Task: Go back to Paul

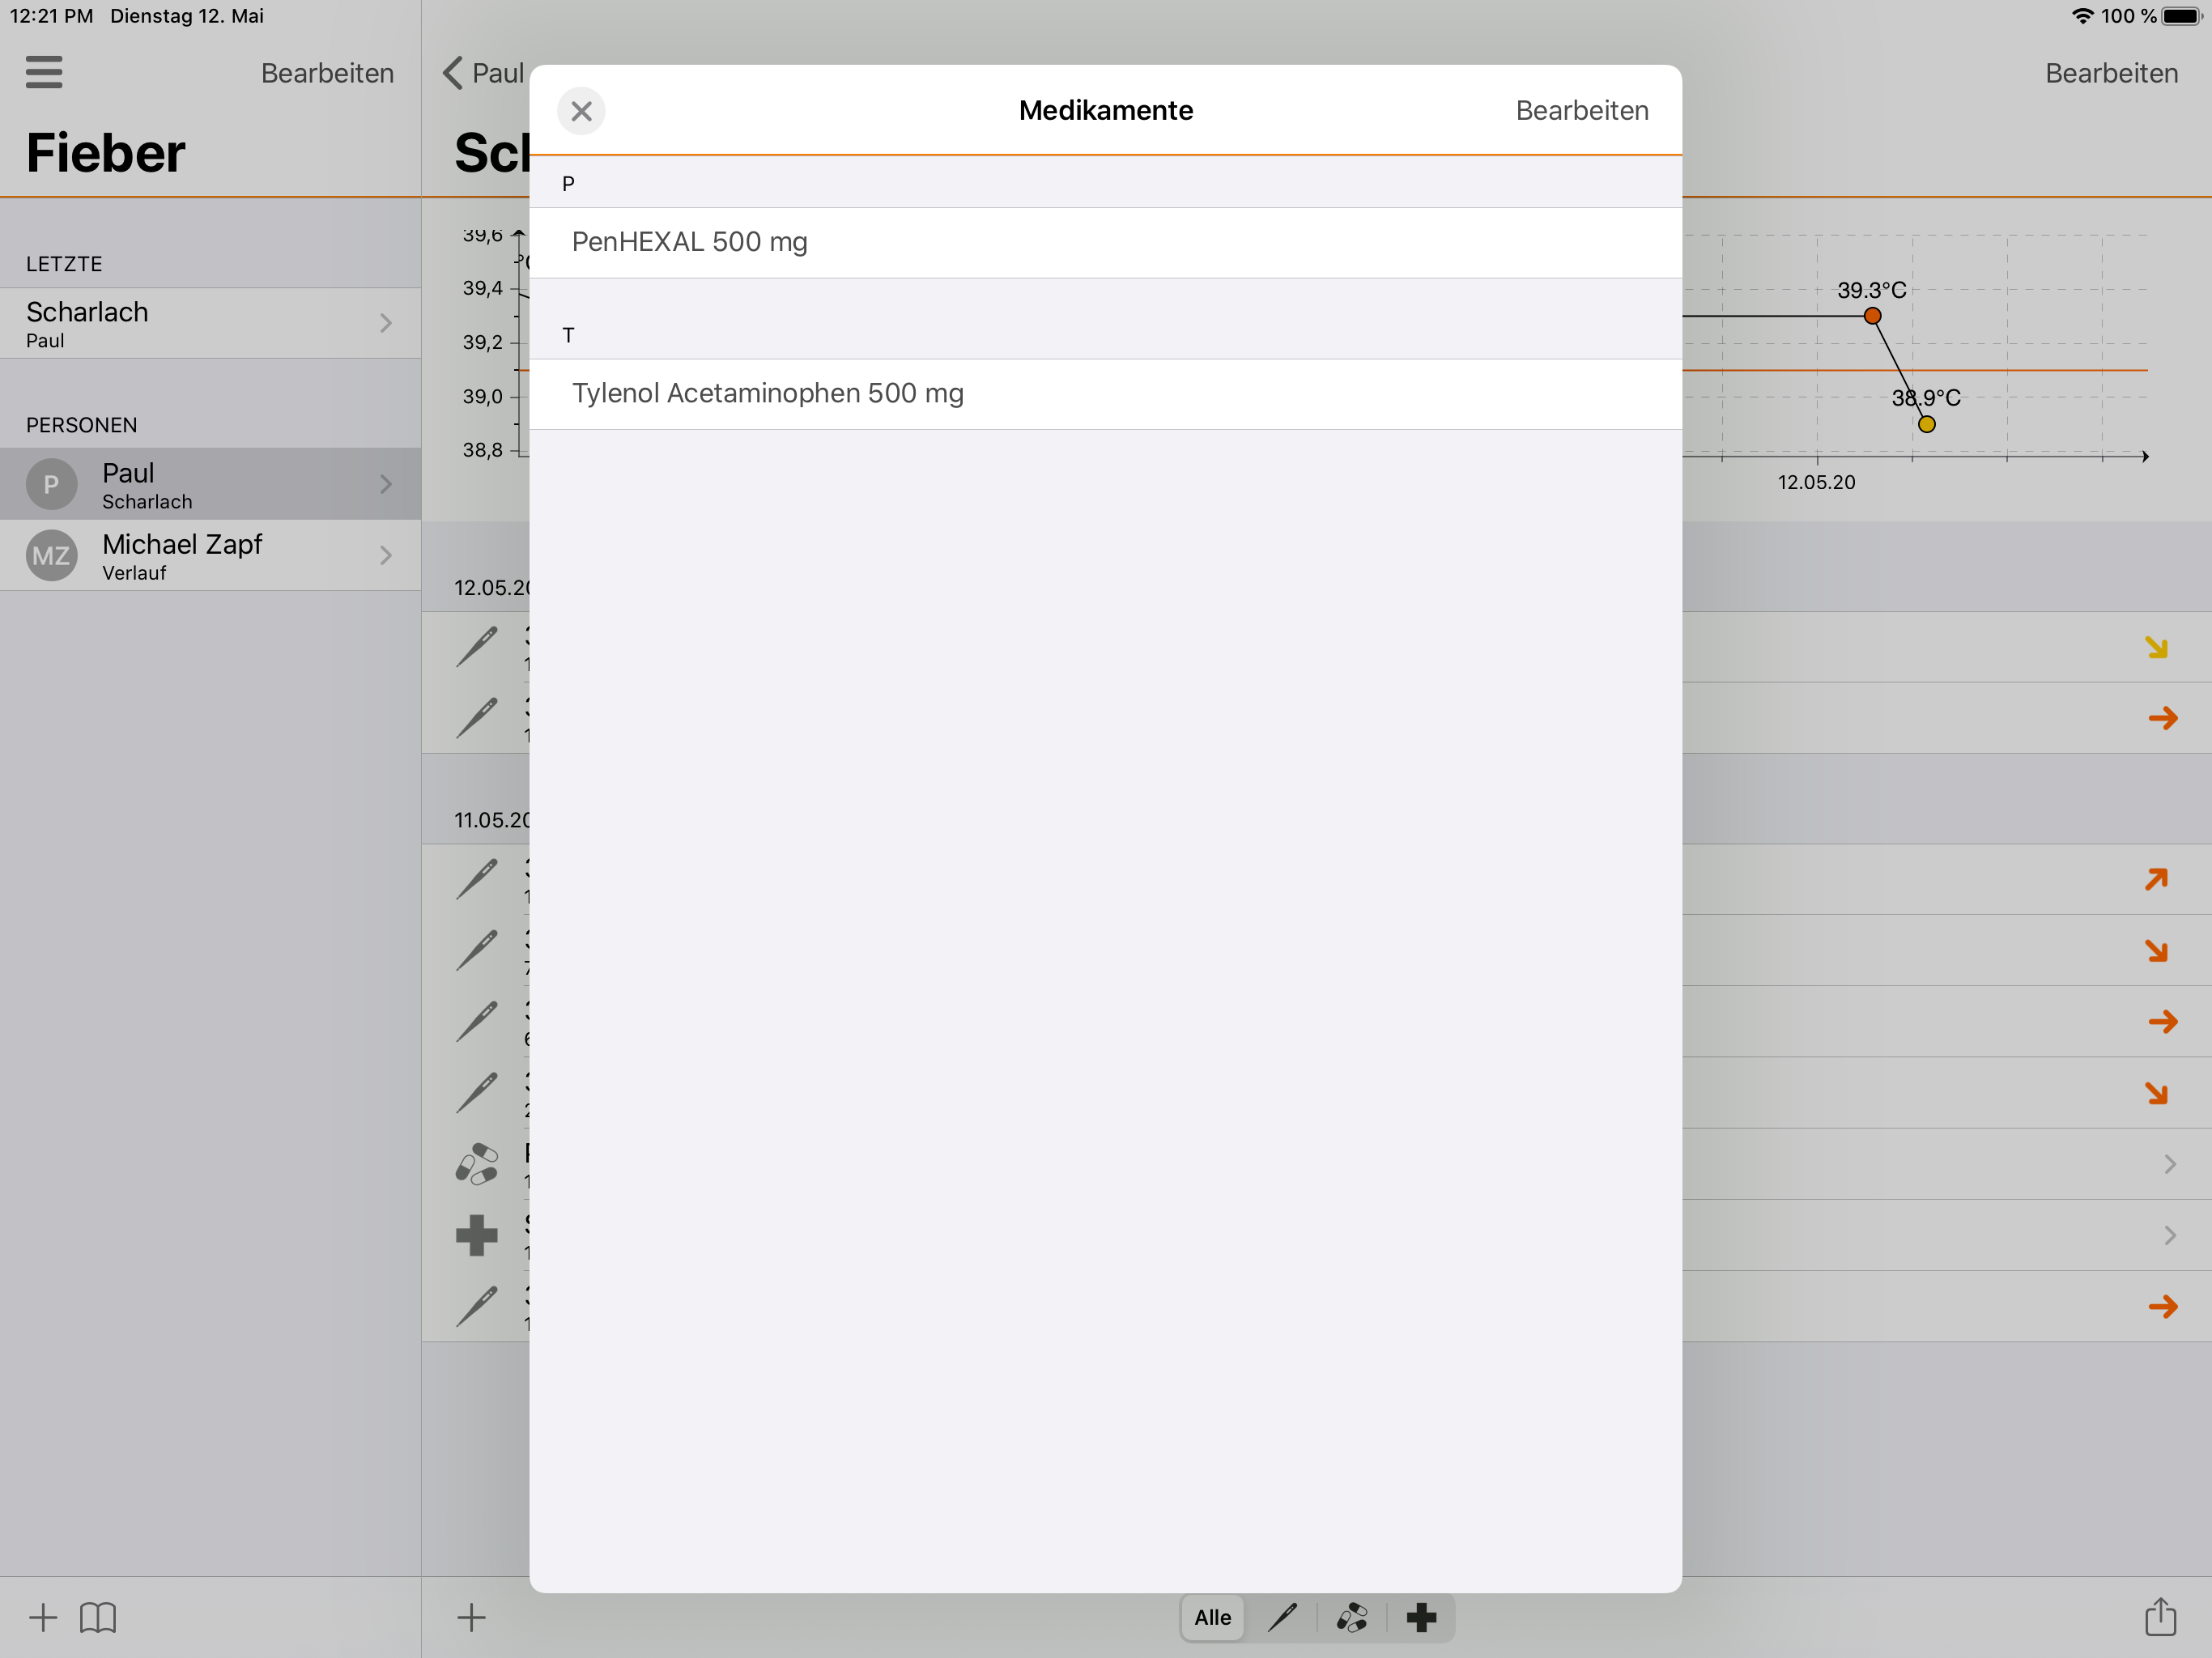Action: coord(483,73)
